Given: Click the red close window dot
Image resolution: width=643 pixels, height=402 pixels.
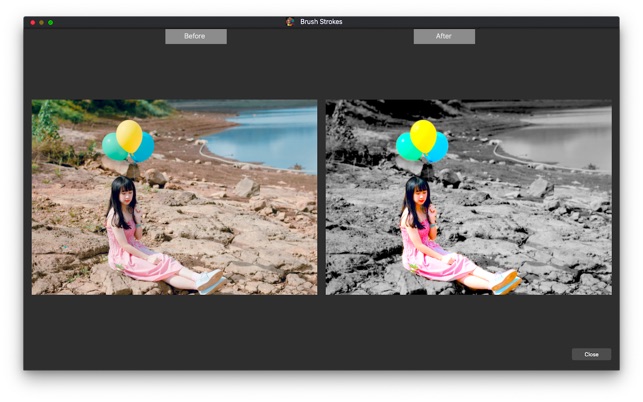Looking at the screenshot, I should point(33,23).
